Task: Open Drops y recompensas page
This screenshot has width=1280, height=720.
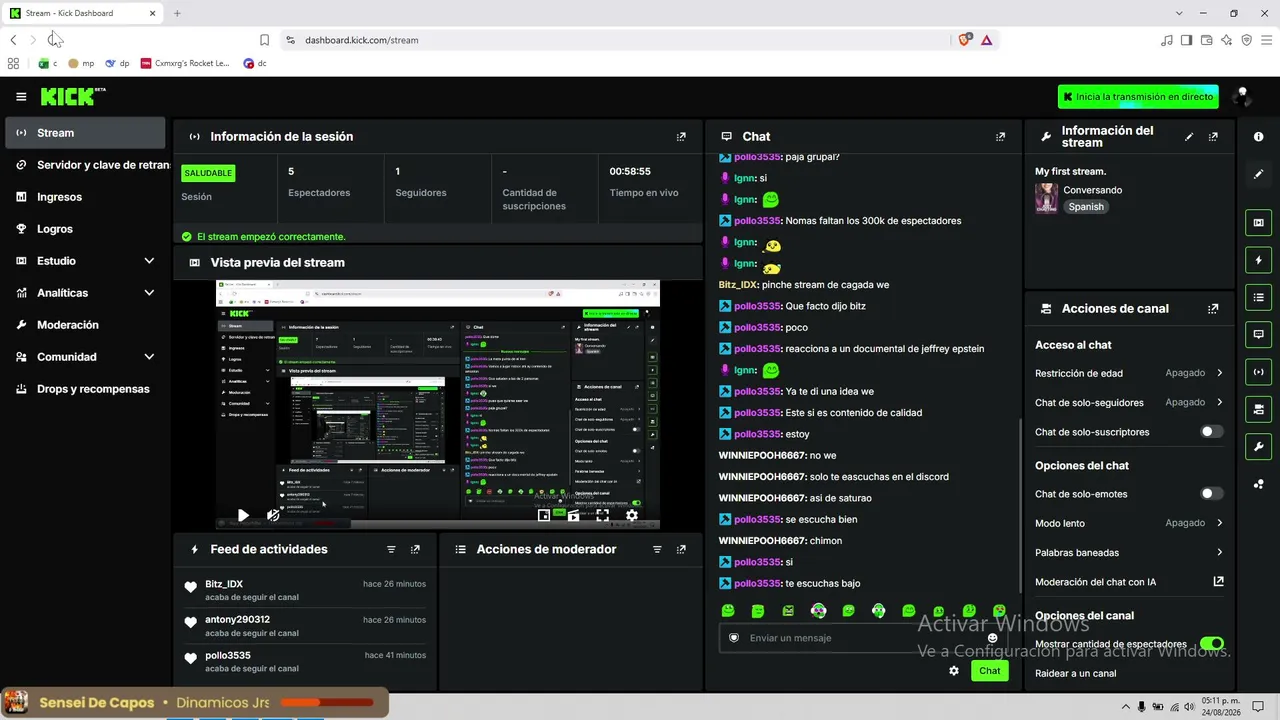Action: pyautogui.click(x=85, y=389)
